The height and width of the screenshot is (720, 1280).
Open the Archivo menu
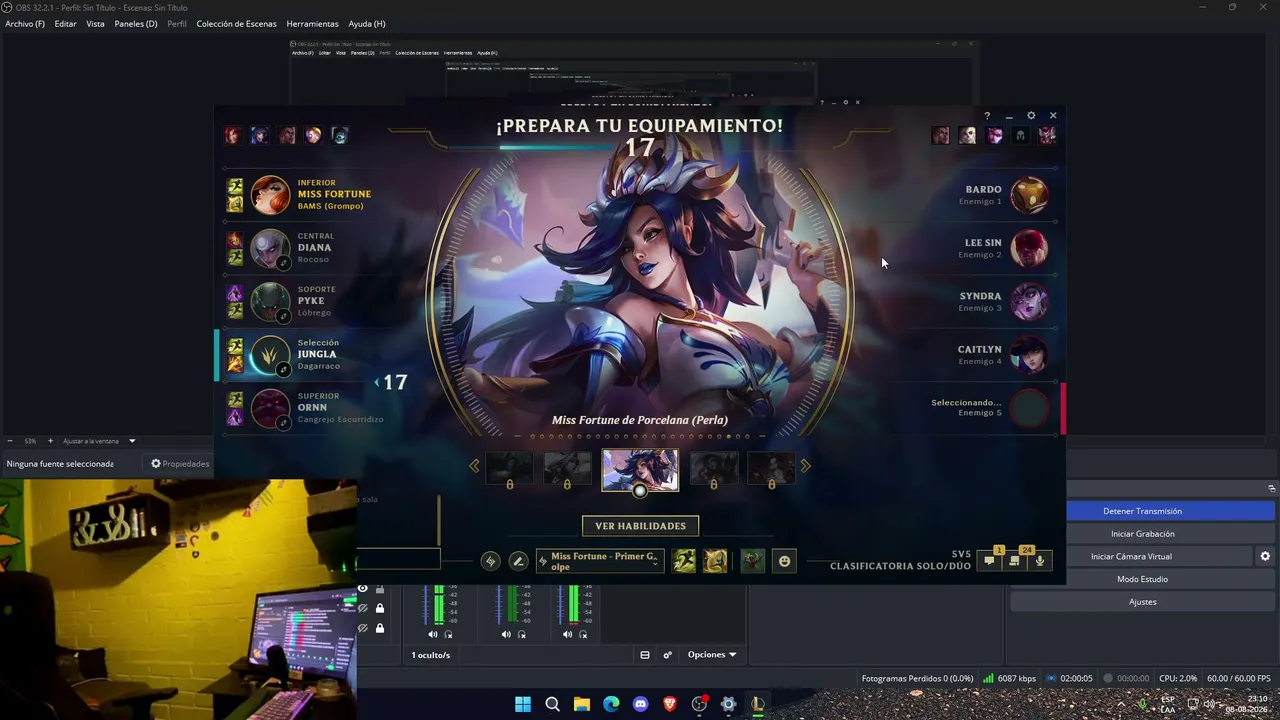tap(25, 24)
